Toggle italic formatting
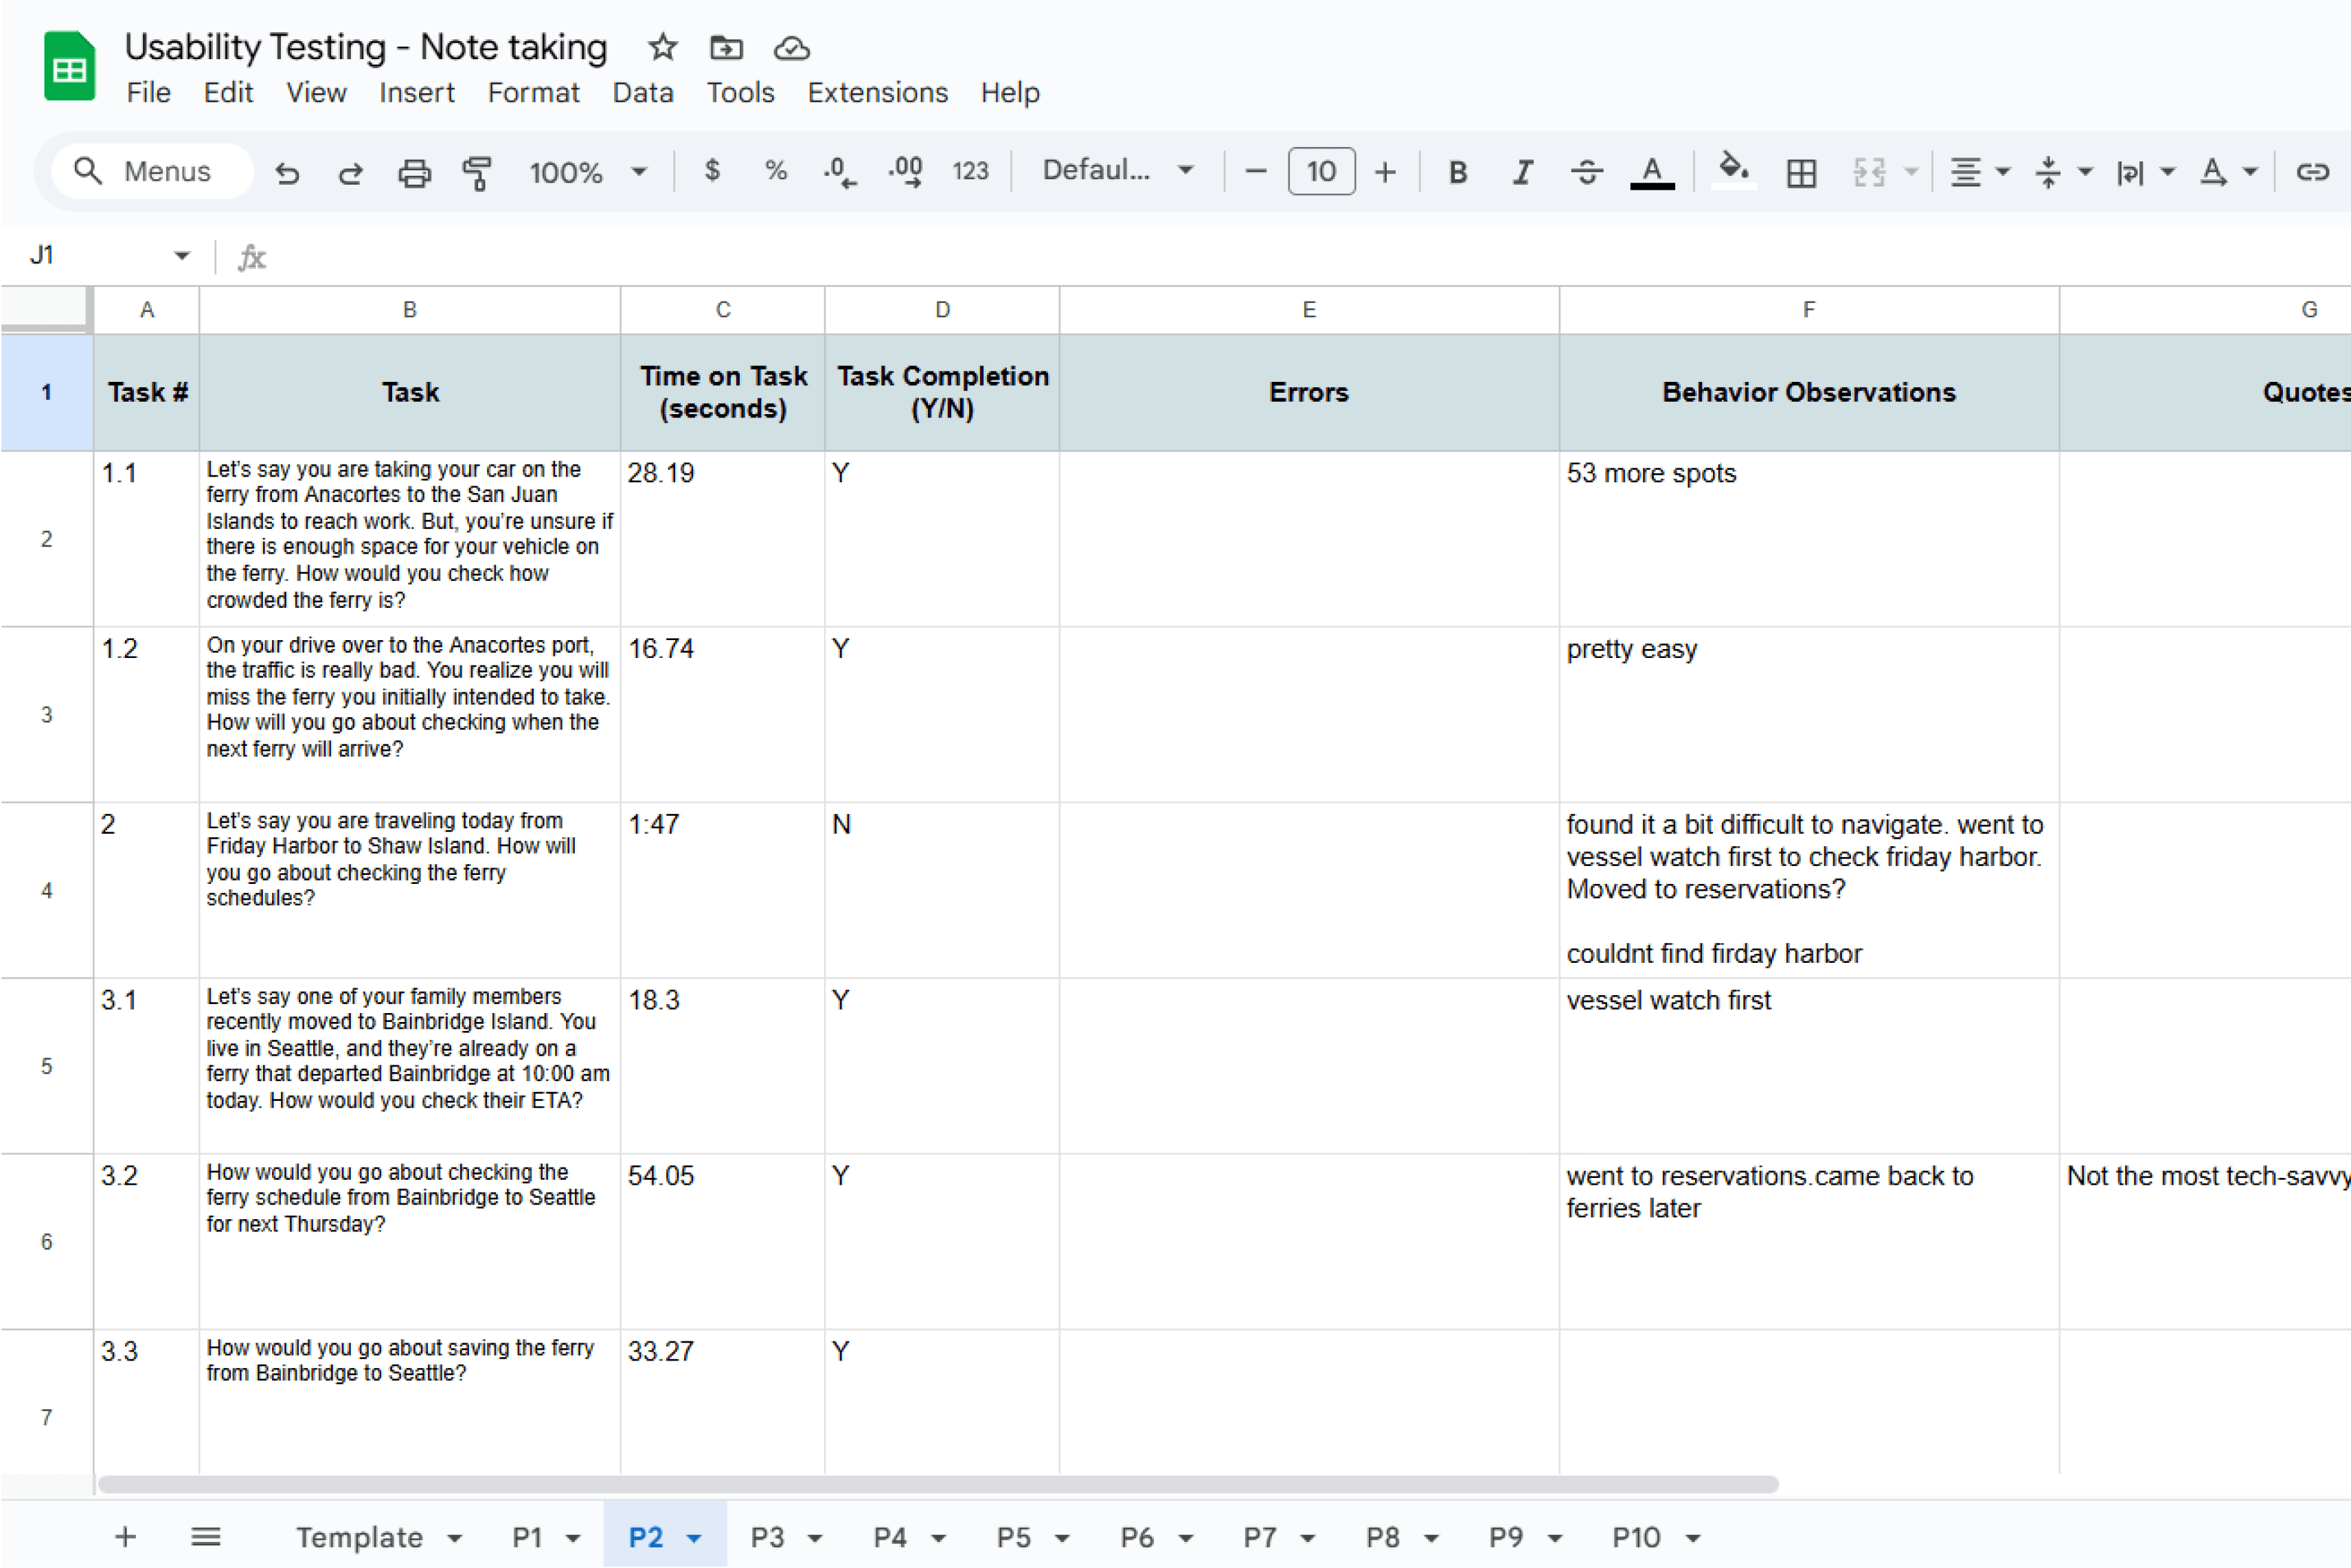The image size is (2351, 1568). click(x=1522, y=172)
